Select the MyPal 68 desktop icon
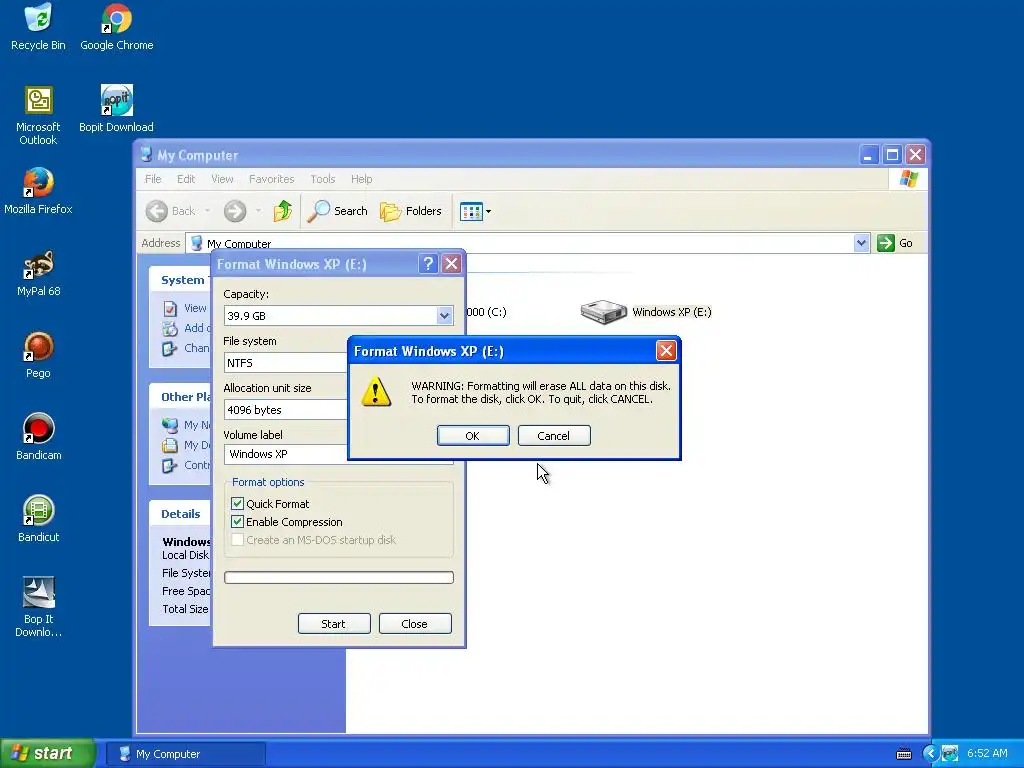 coord(38,274)
